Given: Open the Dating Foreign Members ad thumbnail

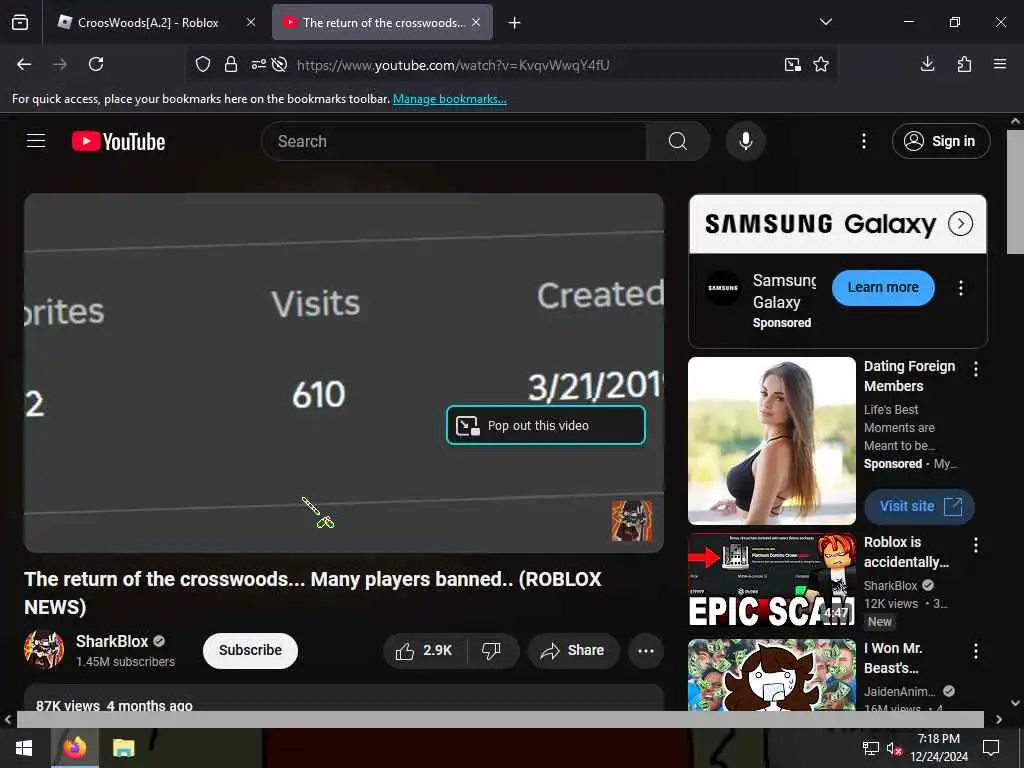Looking at the screenshot, I should pyautogui.click(x=772, y=441).
